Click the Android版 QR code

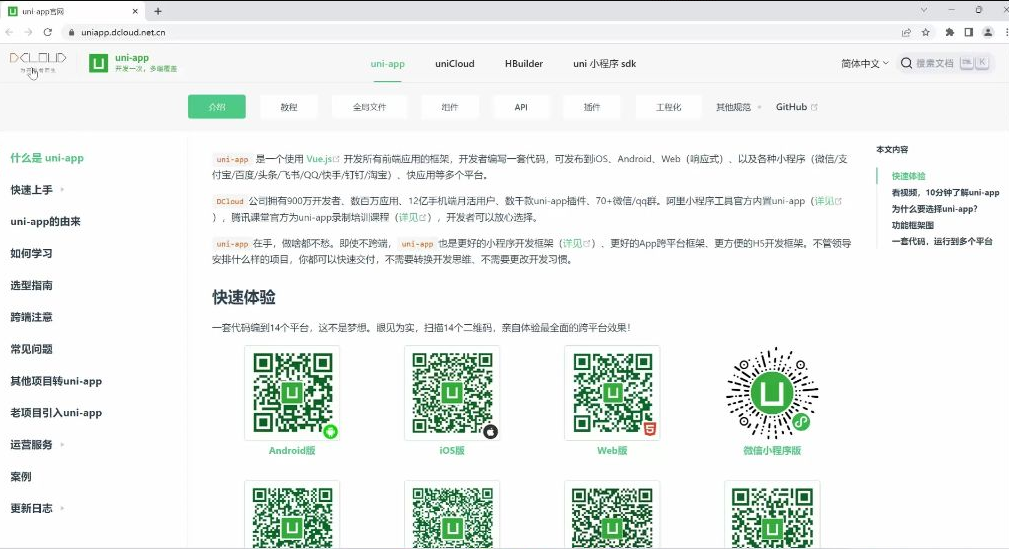click(292, 393)
